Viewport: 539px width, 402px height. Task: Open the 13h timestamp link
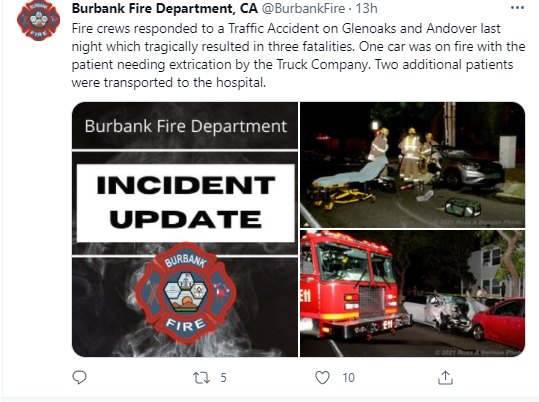pyautogui.click(x=366, y=8)
